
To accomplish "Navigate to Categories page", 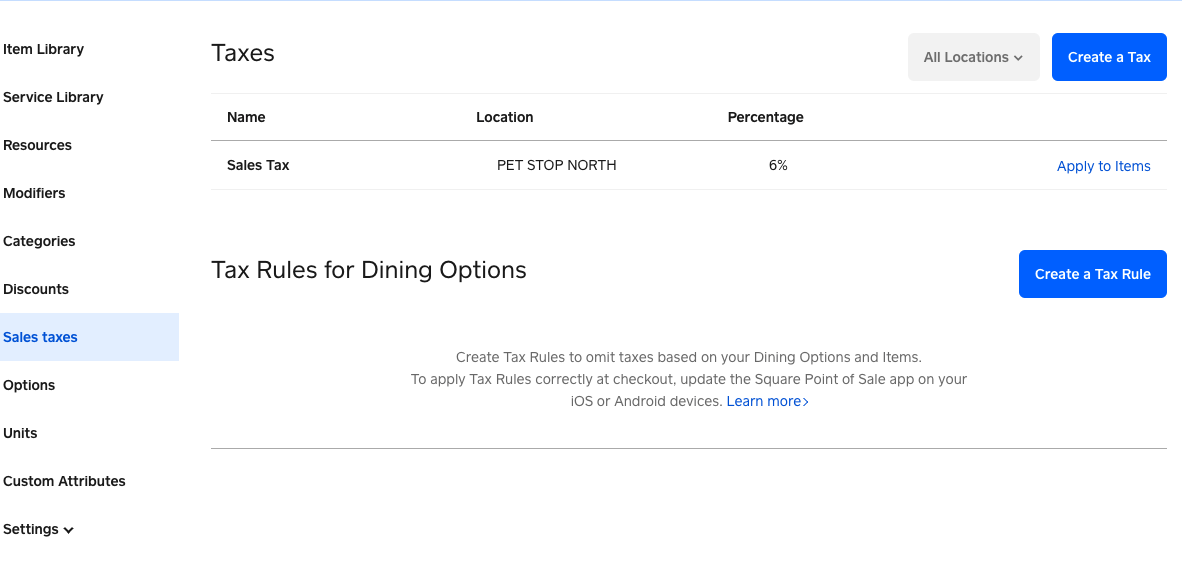I will [39, 241].
